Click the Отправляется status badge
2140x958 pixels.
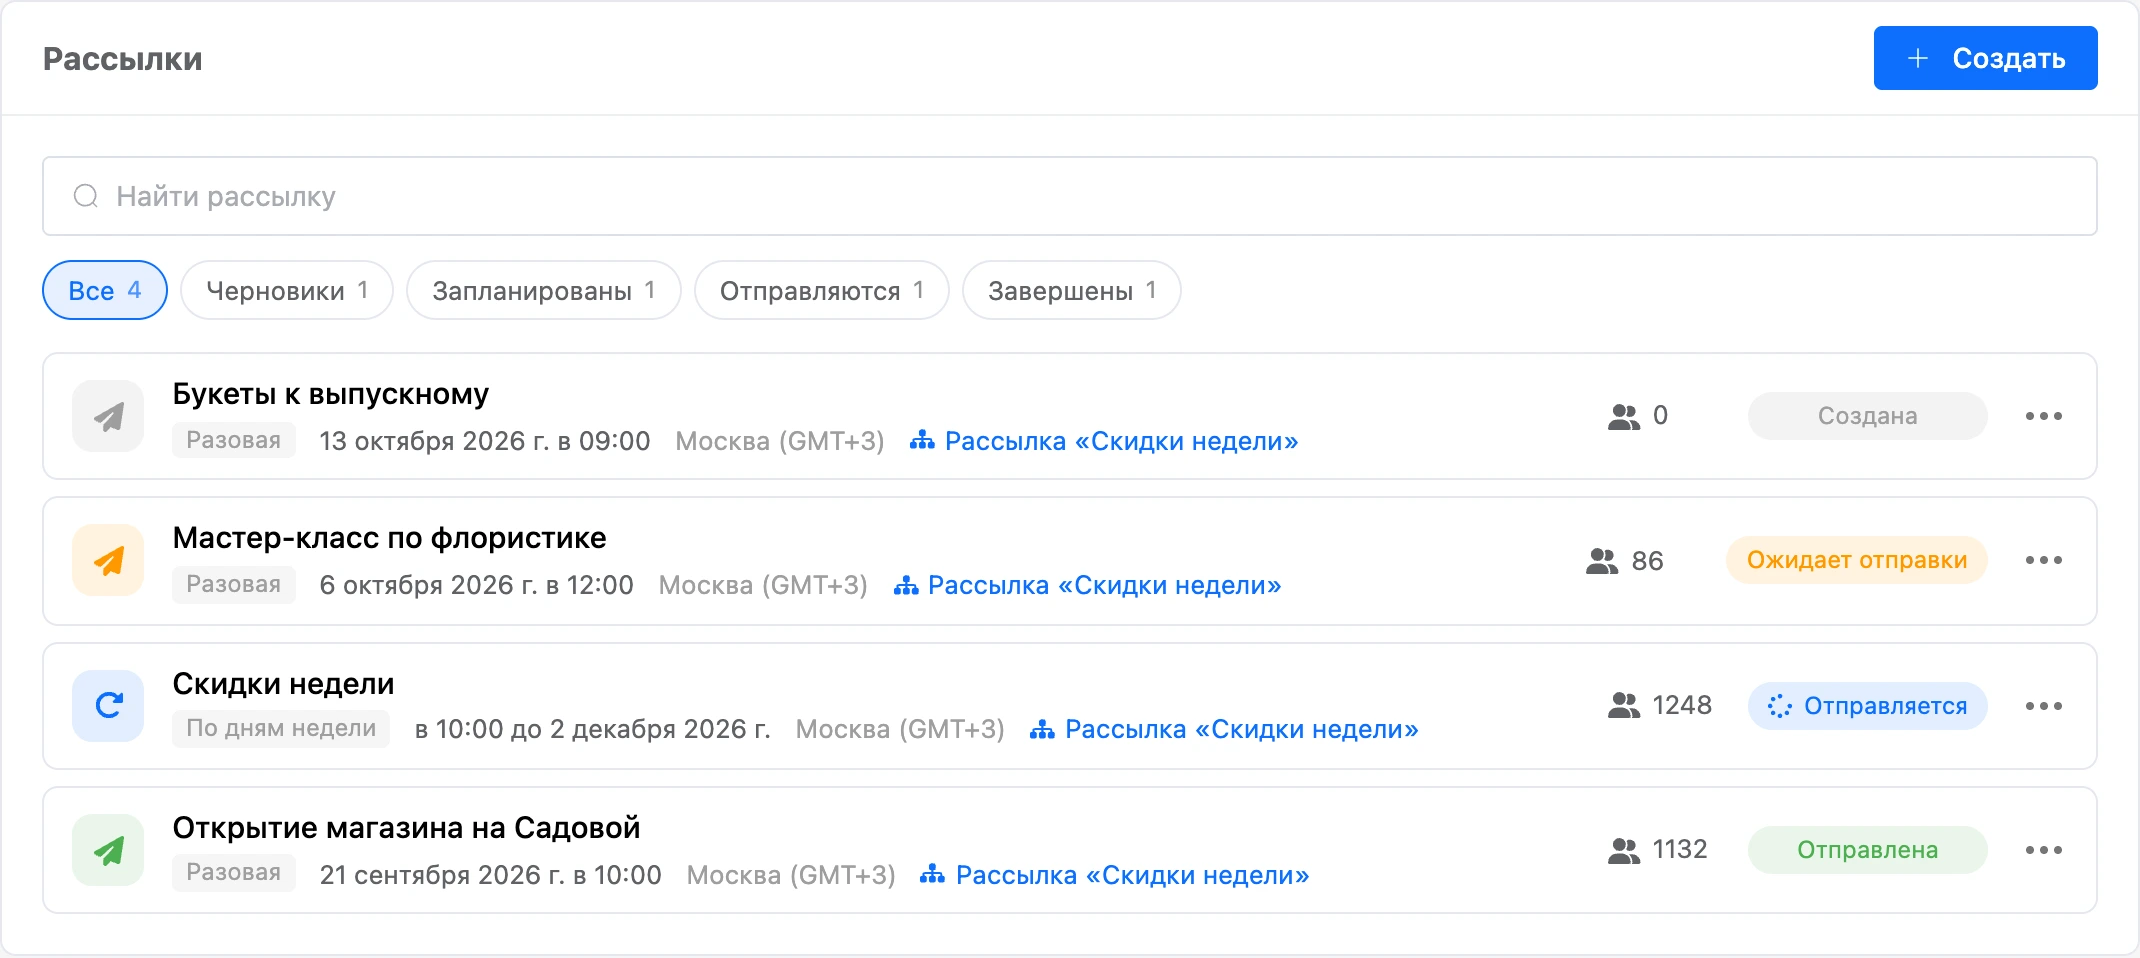pyautogui.click(x=1868, y=706)
